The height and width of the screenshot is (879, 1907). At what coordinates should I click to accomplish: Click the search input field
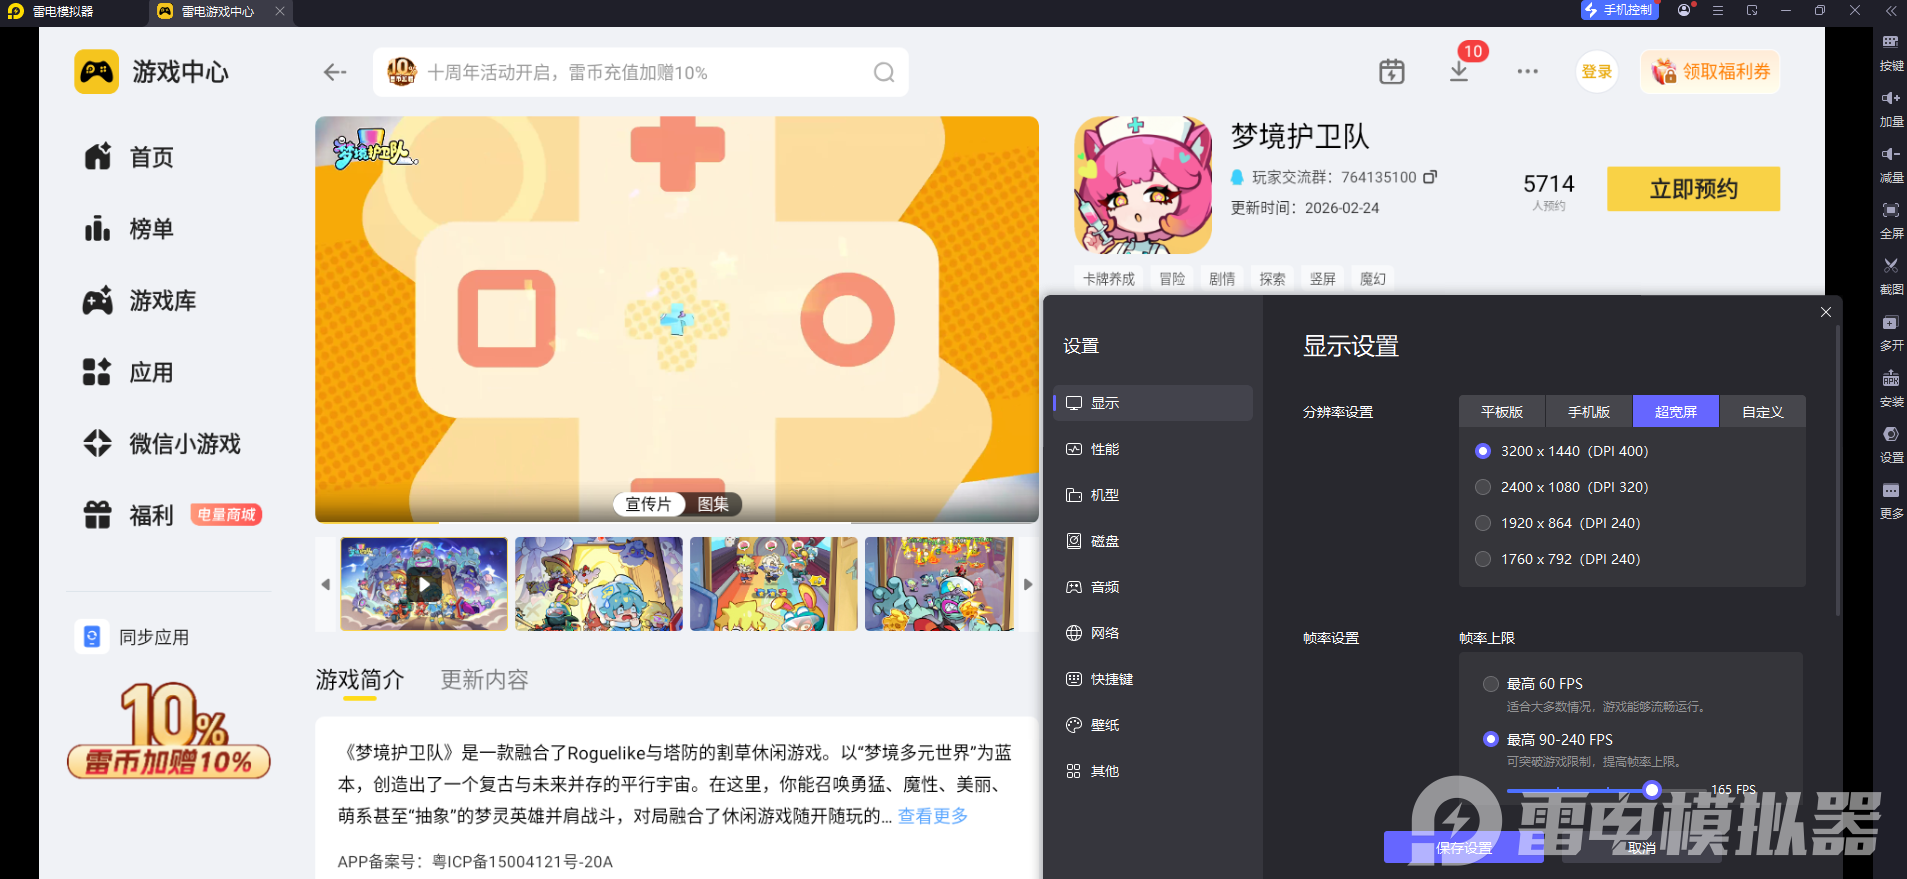[641, 72]
